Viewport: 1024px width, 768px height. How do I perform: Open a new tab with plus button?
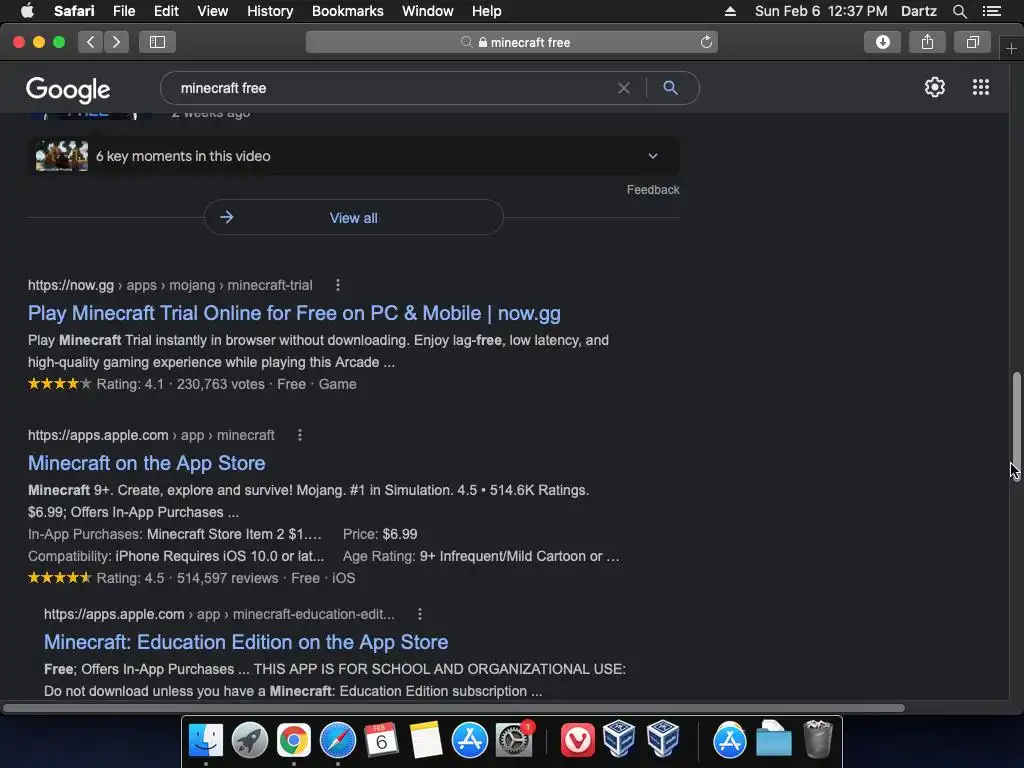1011,49
